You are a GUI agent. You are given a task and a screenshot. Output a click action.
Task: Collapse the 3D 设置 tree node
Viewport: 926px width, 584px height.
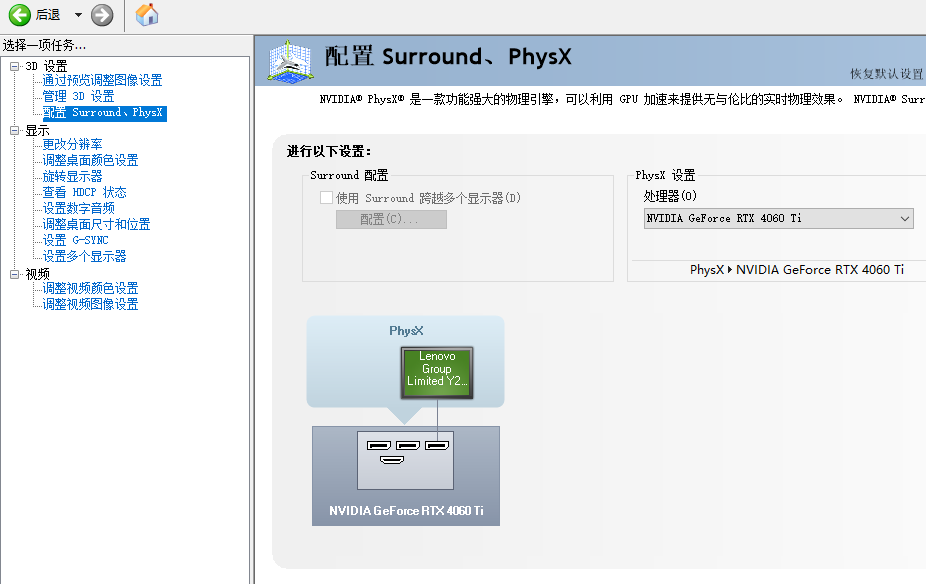(x=15, y=66)
